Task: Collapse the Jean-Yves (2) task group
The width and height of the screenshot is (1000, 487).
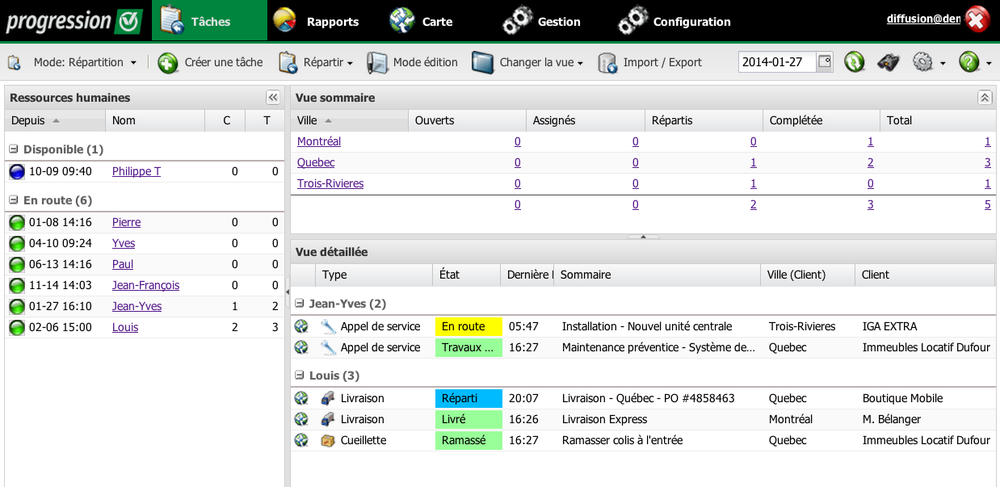Action: [x=300, y=303]
